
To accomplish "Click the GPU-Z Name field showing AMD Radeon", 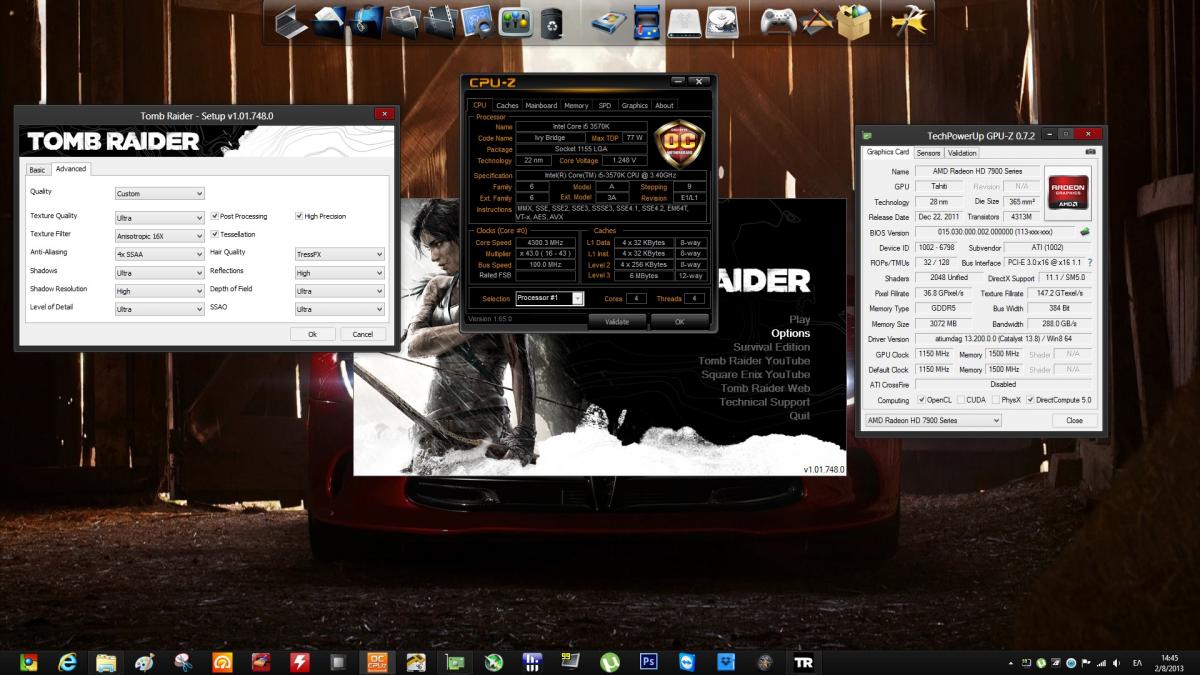I will tap(976, 172).
